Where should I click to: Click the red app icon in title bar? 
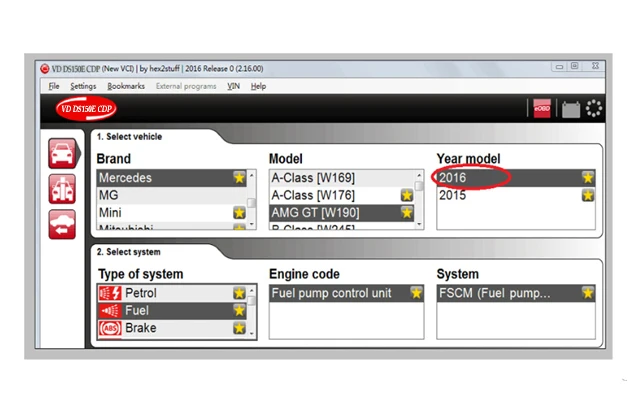click(x=44, y=69)
